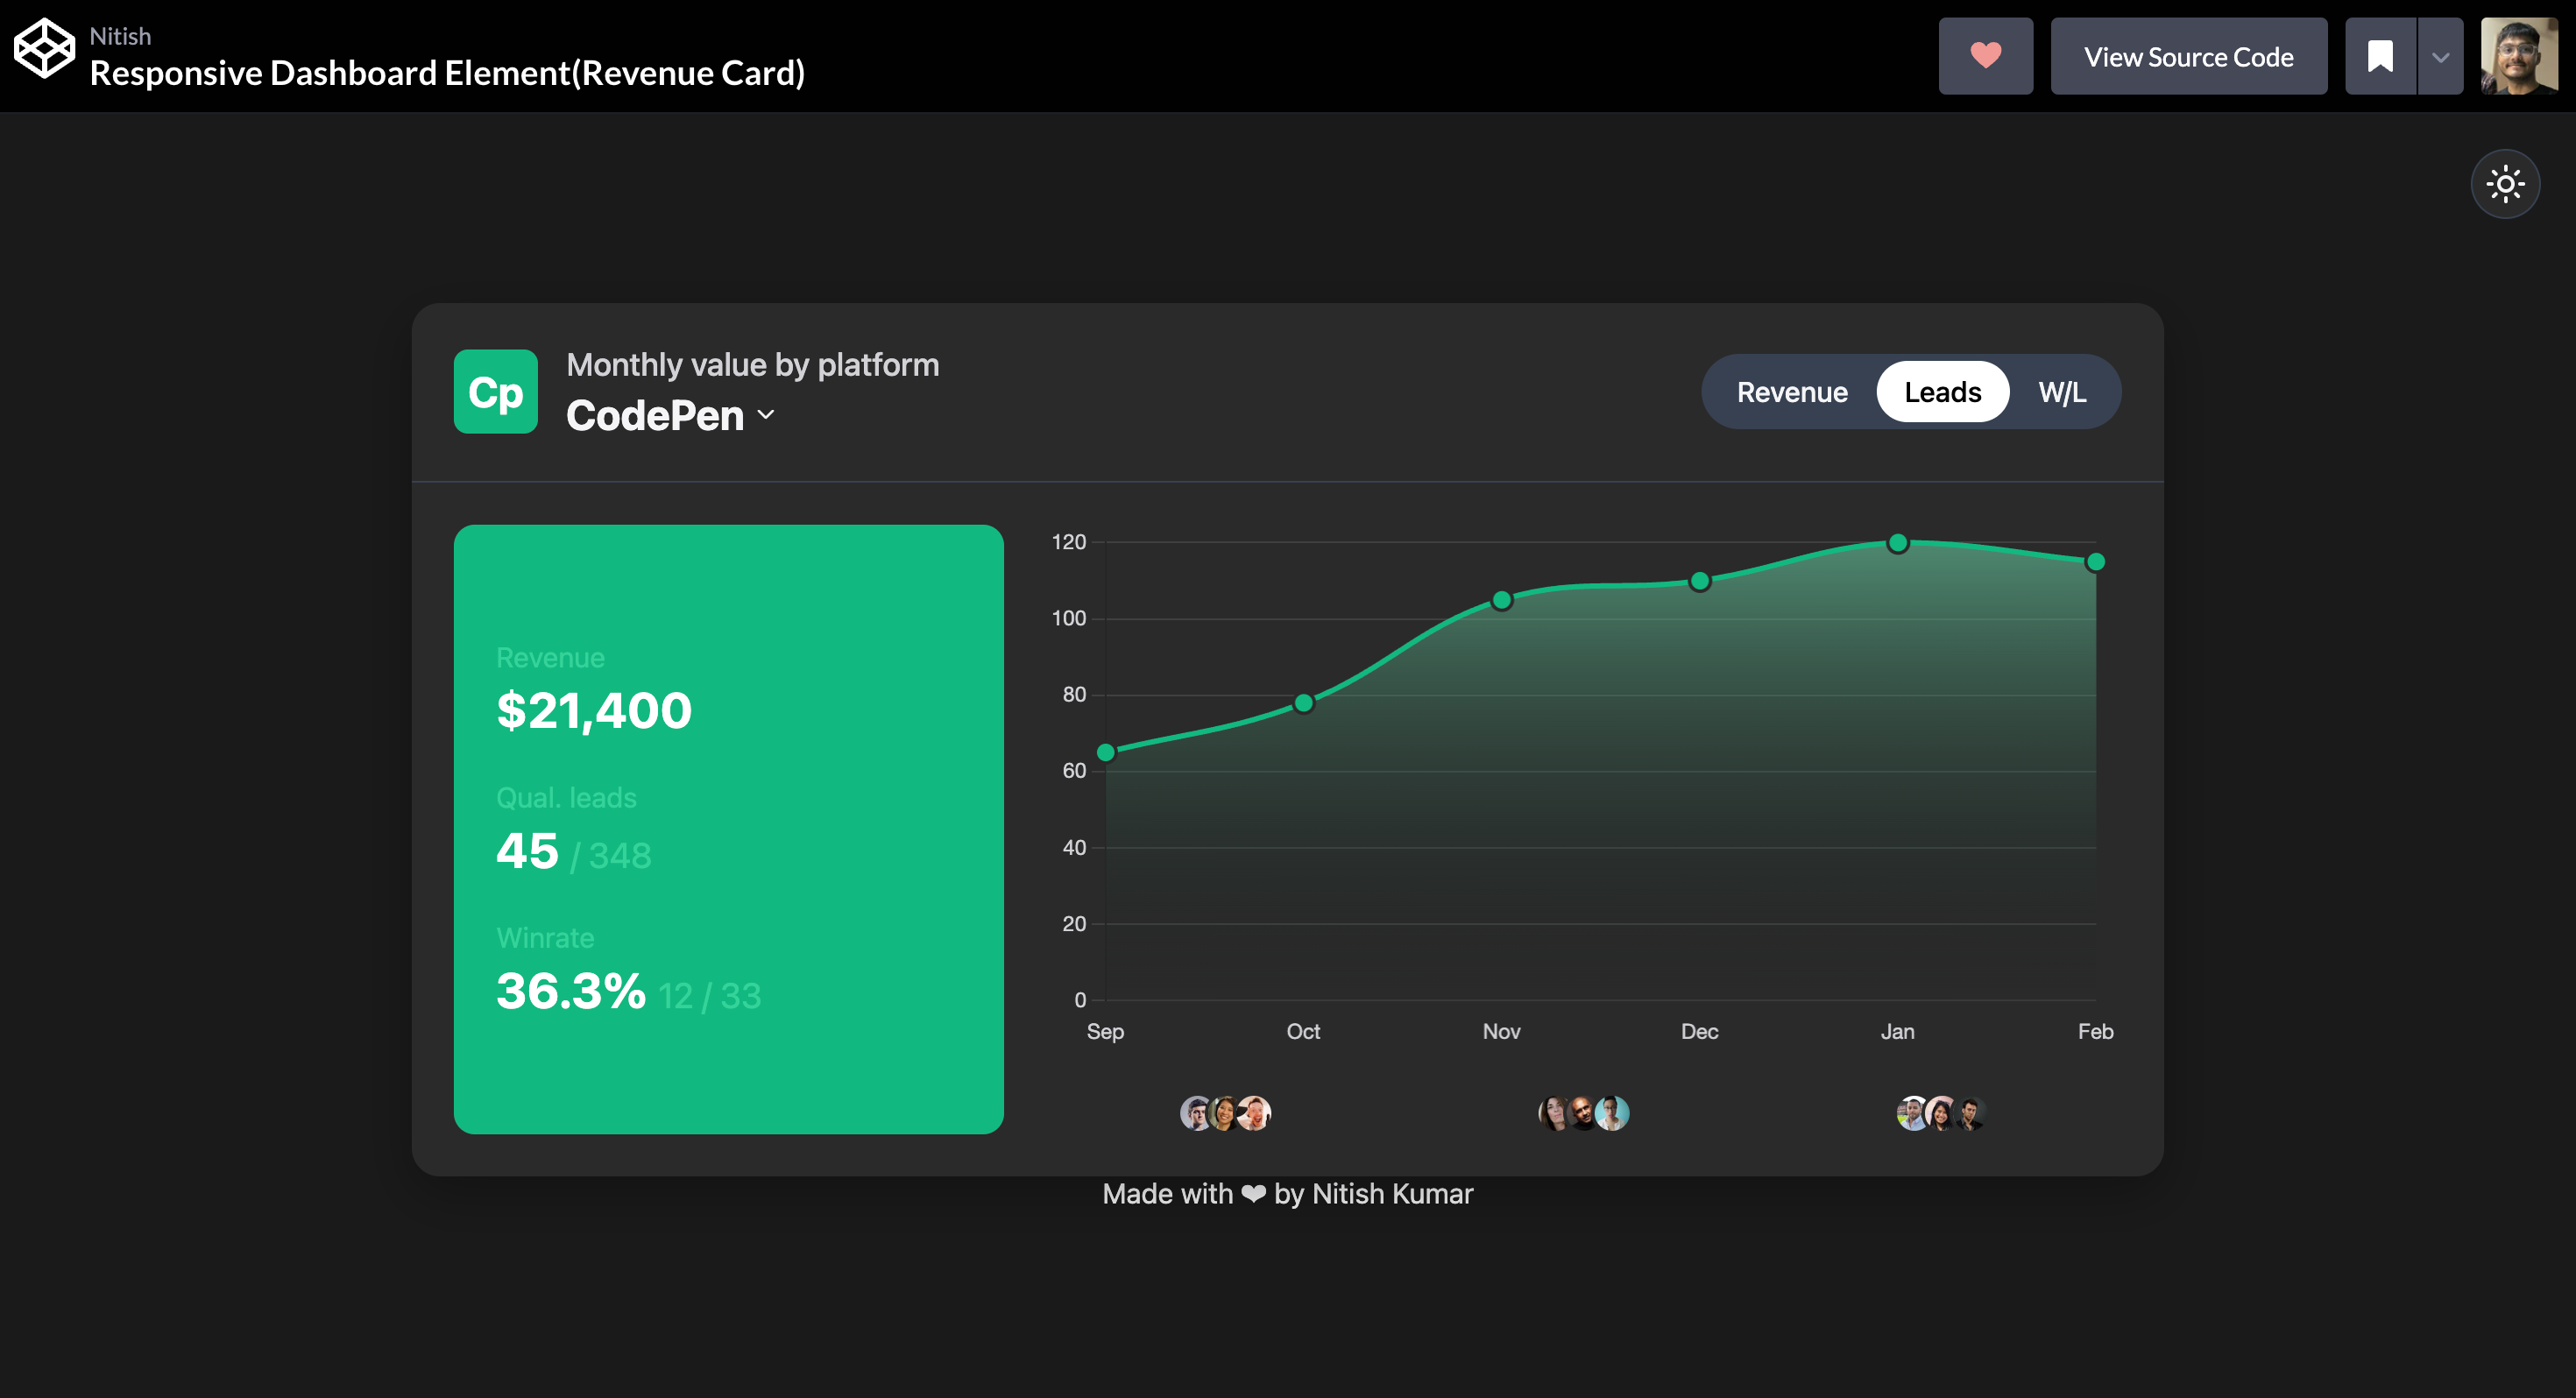Toggle light mode with sun icon
This screenshot has width=2576, height=1398.
pos(2505,184)
